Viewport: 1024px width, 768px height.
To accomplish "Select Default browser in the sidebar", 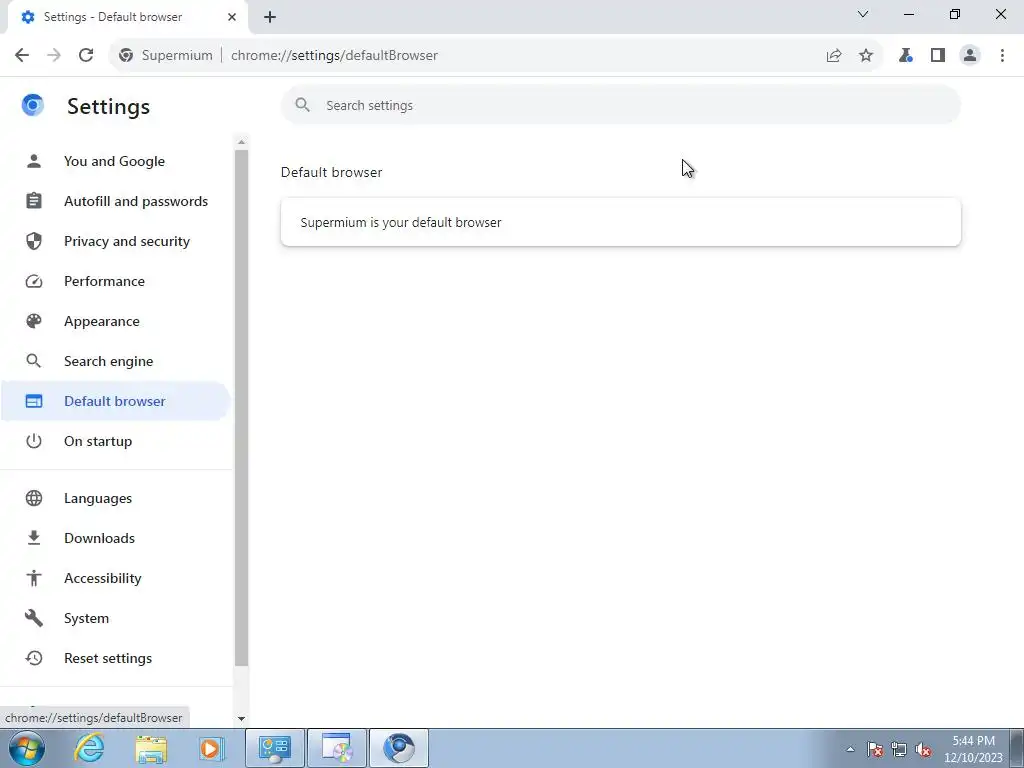I will coord(115,401).
